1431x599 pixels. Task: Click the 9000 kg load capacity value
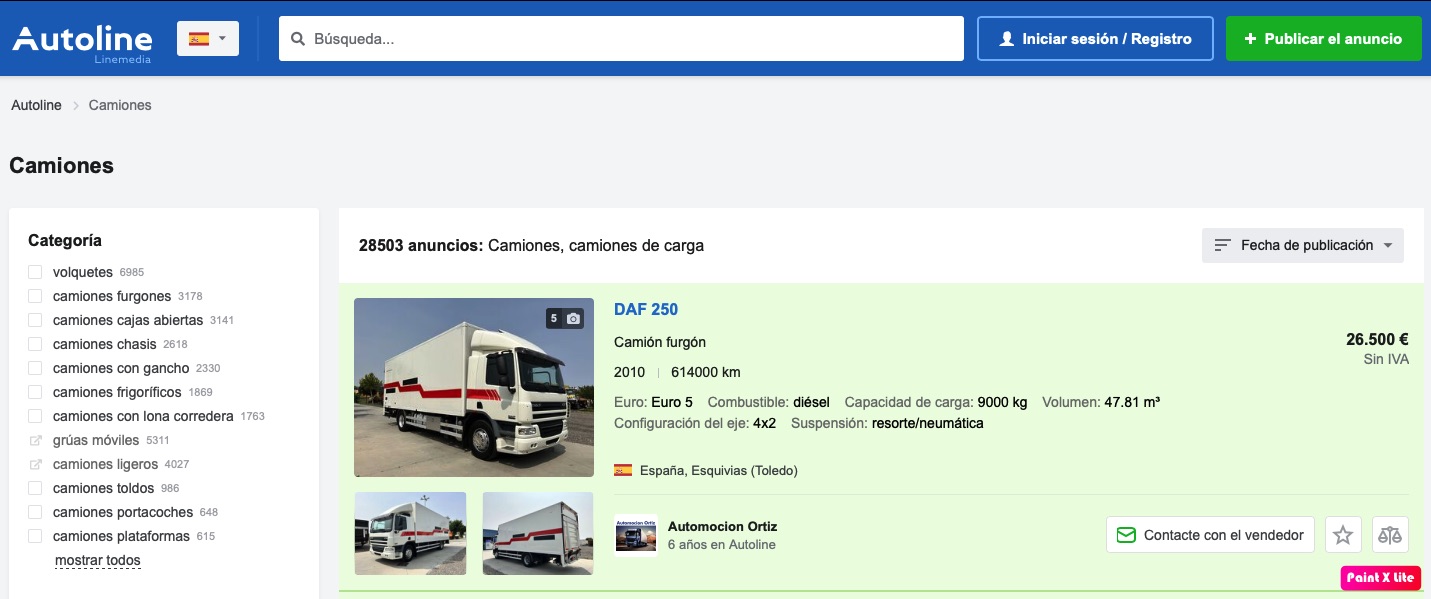click(x=1002, y=402)
